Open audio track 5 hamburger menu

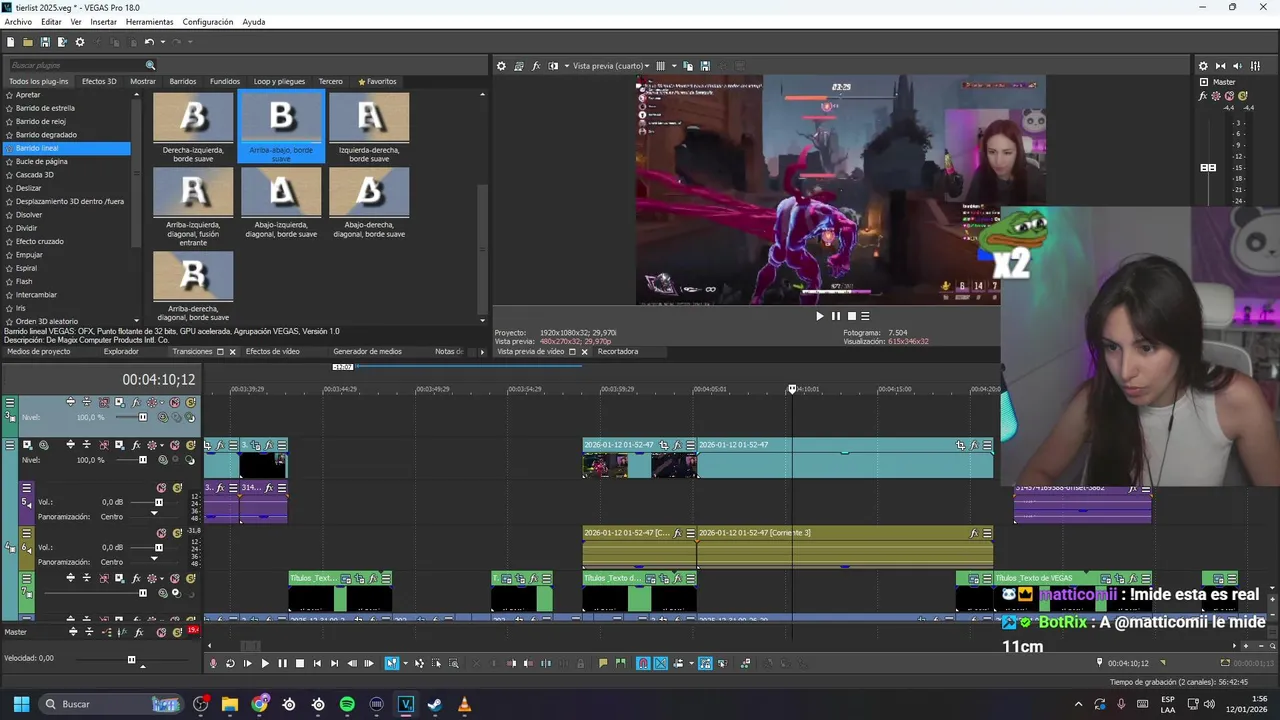27,488
